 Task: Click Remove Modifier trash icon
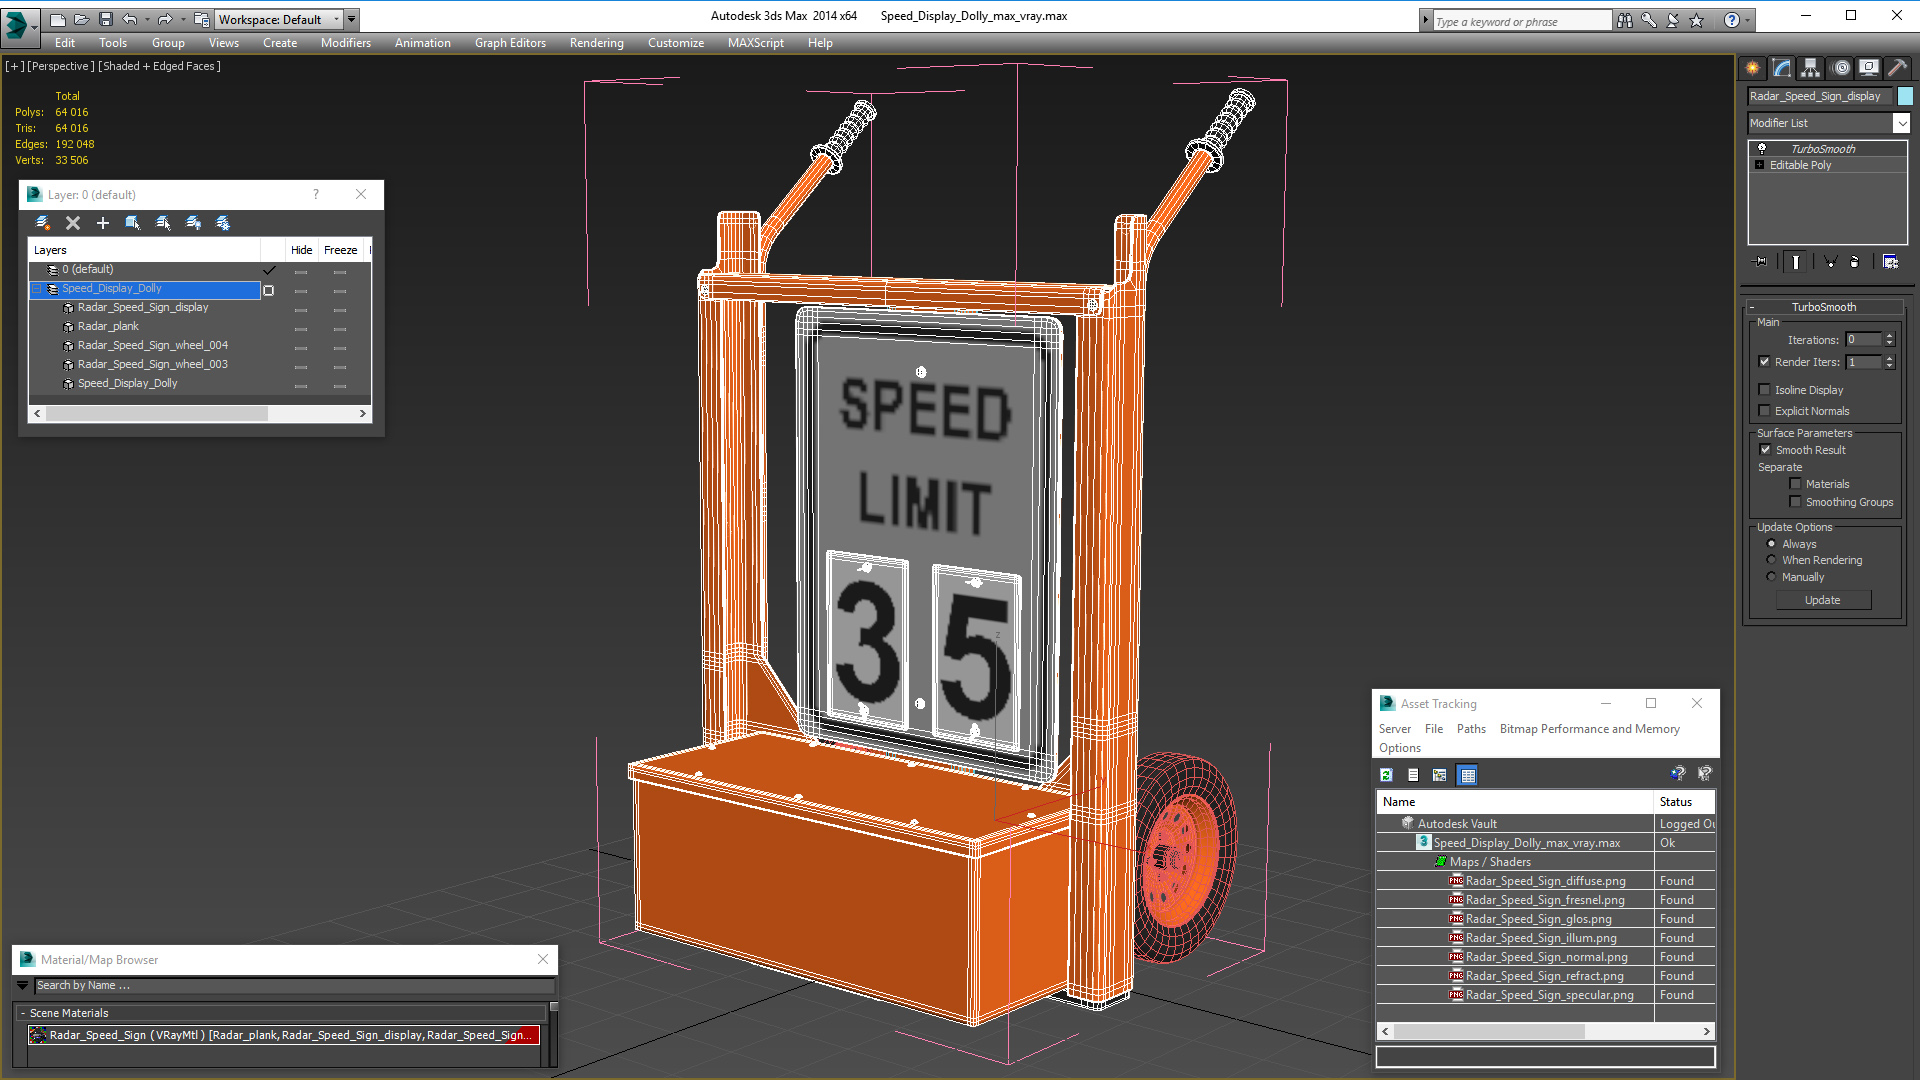[x=1855, y=262]
